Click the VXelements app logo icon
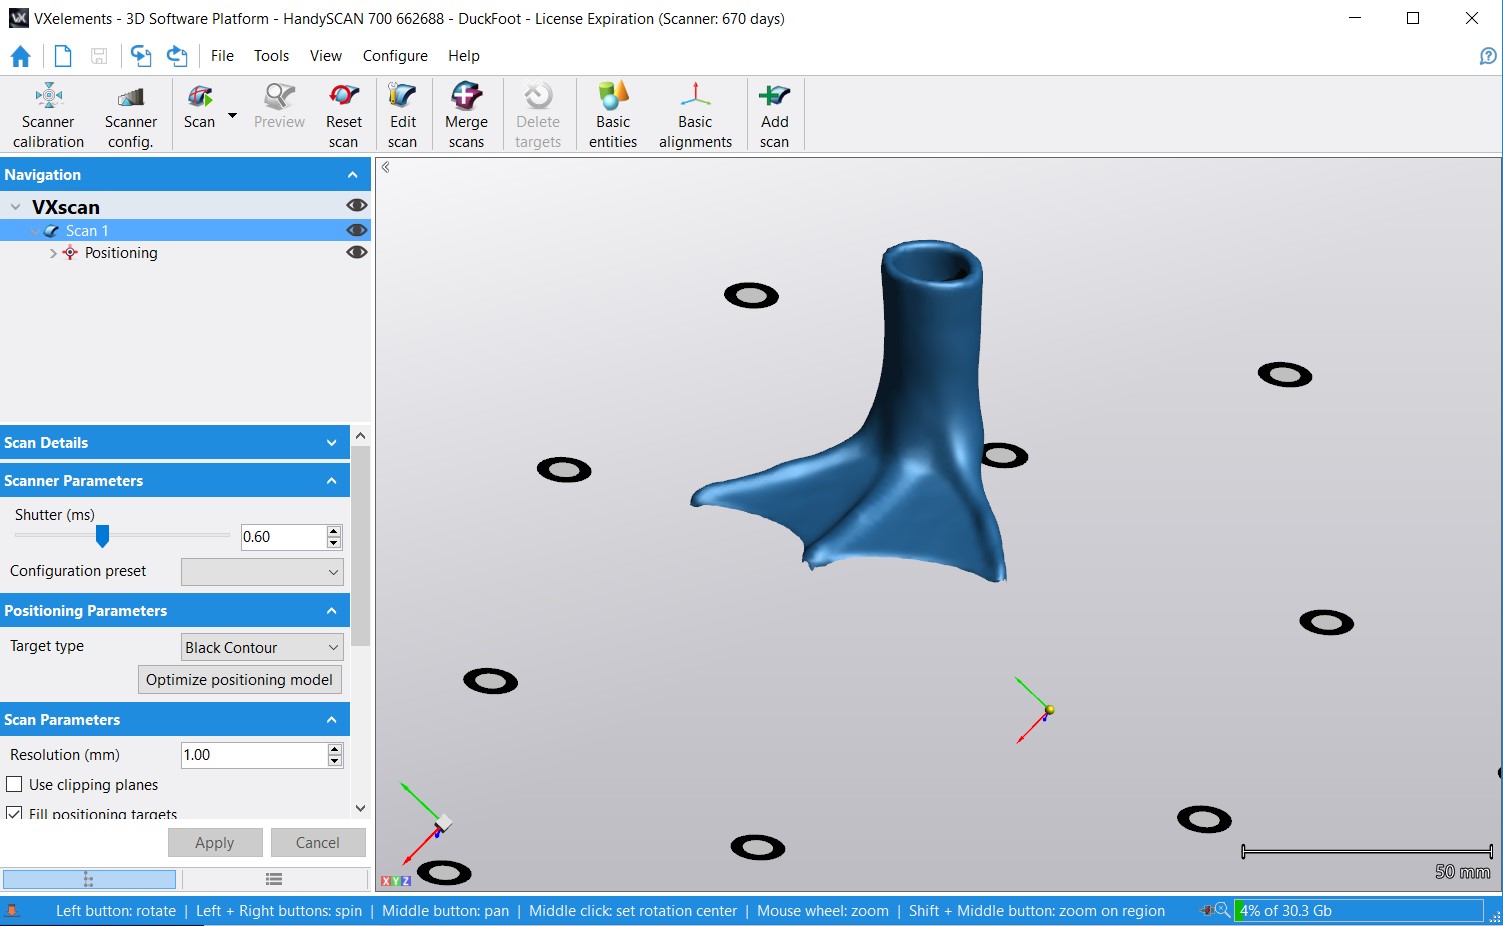1503x926 pixels. point(18,18)
